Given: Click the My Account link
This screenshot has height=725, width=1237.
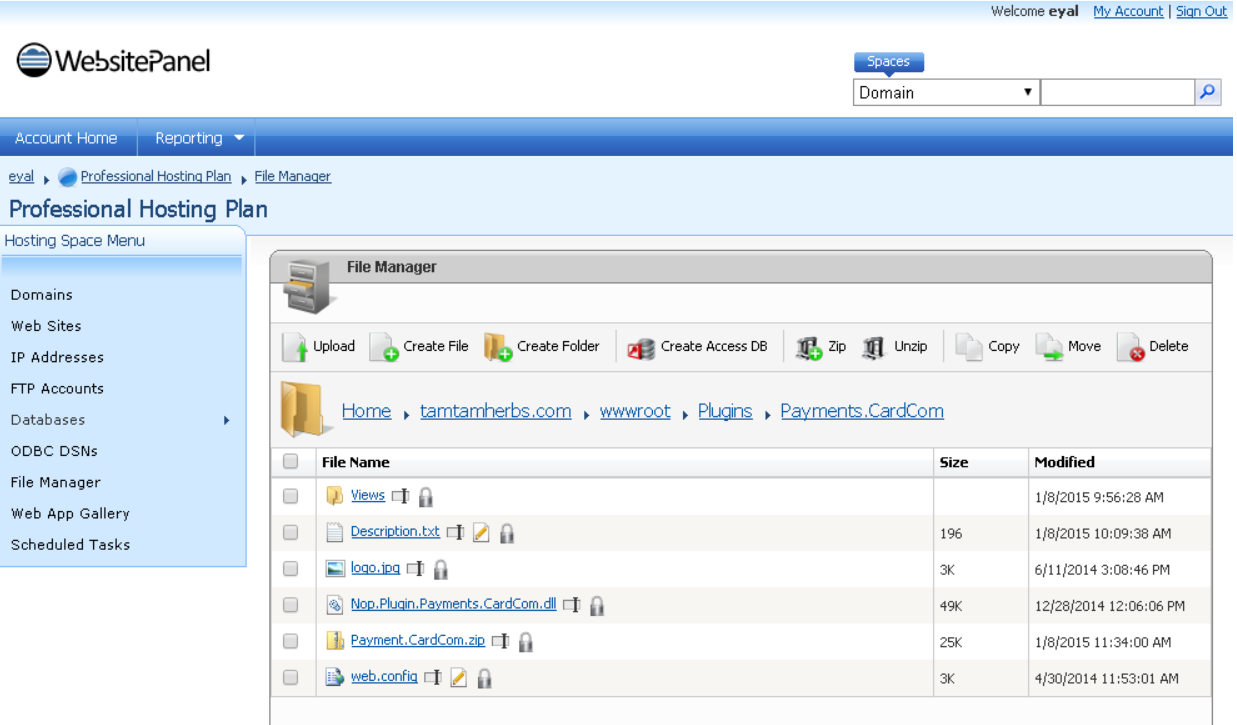Looking at the screenshot, I should pos(1128,11).
